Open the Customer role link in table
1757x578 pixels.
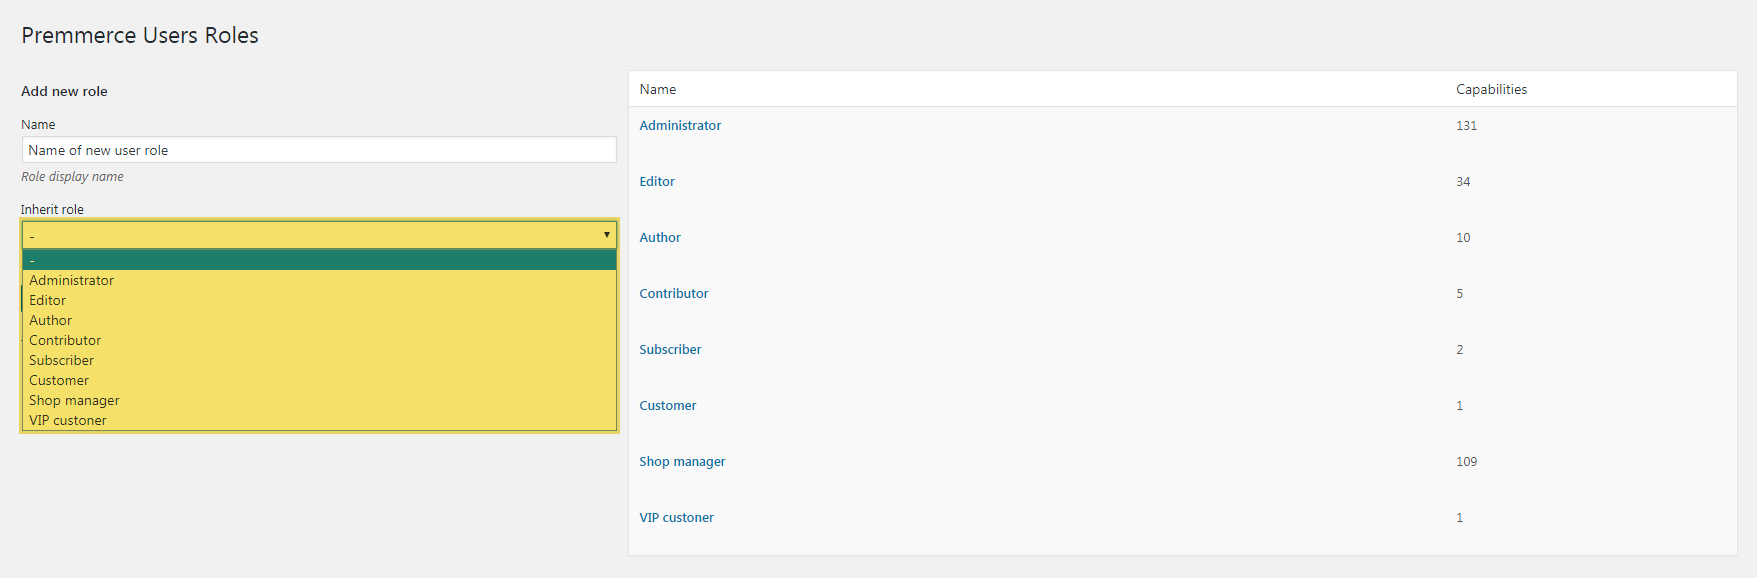[x=668, y=405]
